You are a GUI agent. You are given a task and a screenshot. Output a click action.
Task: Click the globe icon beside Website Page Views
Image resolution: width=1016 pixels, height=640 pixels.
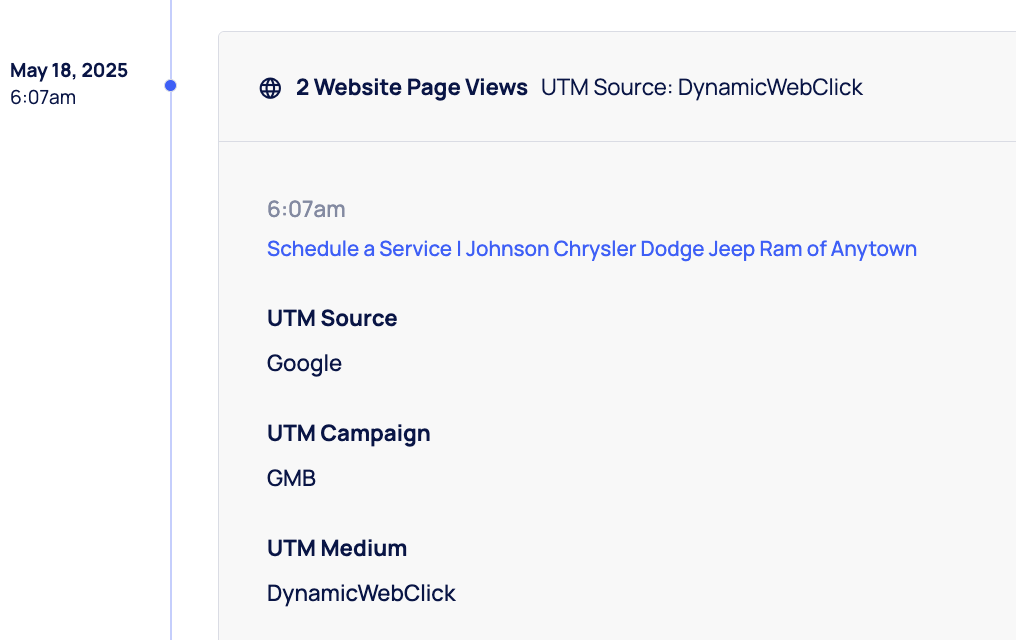pyautogui.click(x=270, y=88)
